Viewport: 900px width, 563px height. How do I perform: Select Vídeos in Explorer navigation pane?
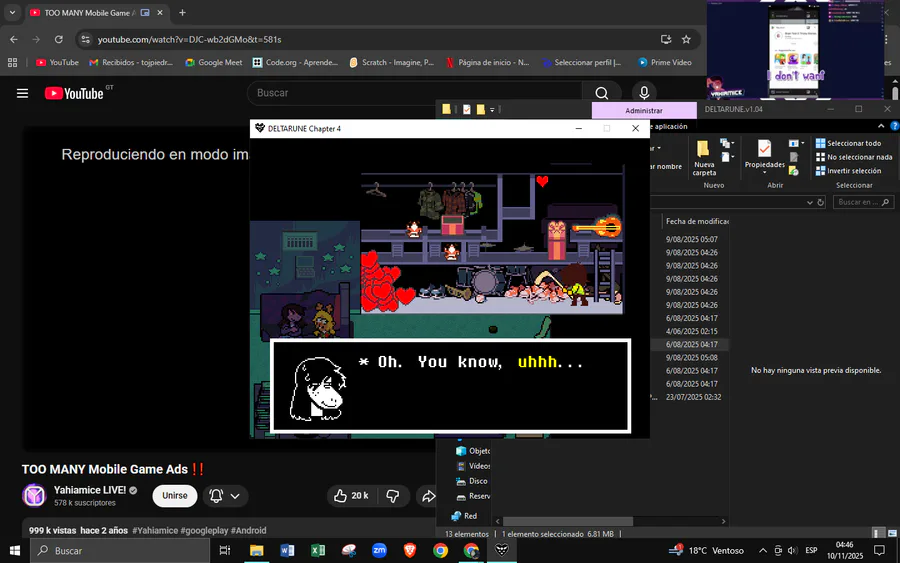[x=474, y=466]
